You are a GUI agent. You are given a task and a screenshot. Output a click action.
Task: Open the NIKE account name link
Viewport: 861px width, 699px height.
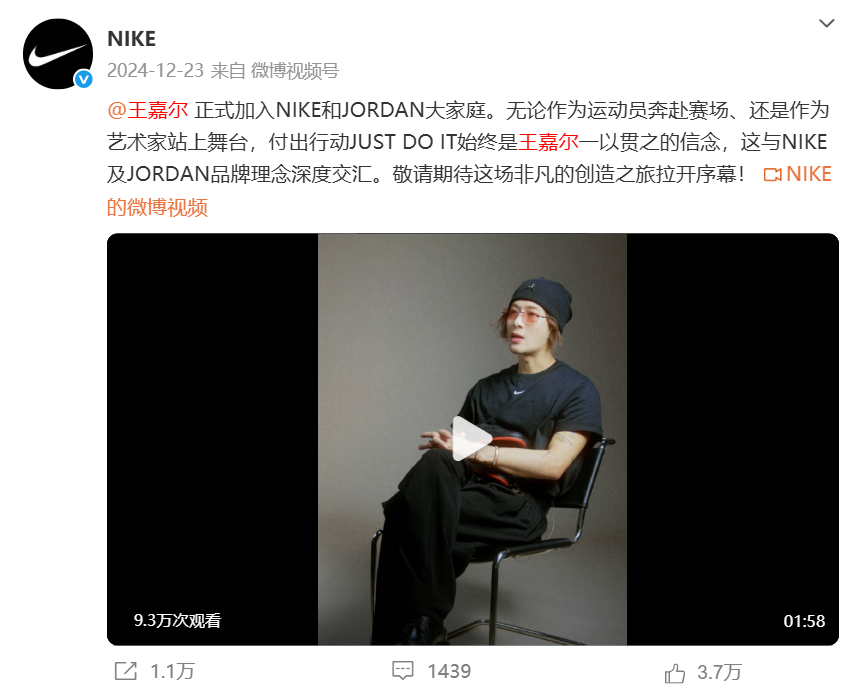pyautogui.click(x=132, y=39)
